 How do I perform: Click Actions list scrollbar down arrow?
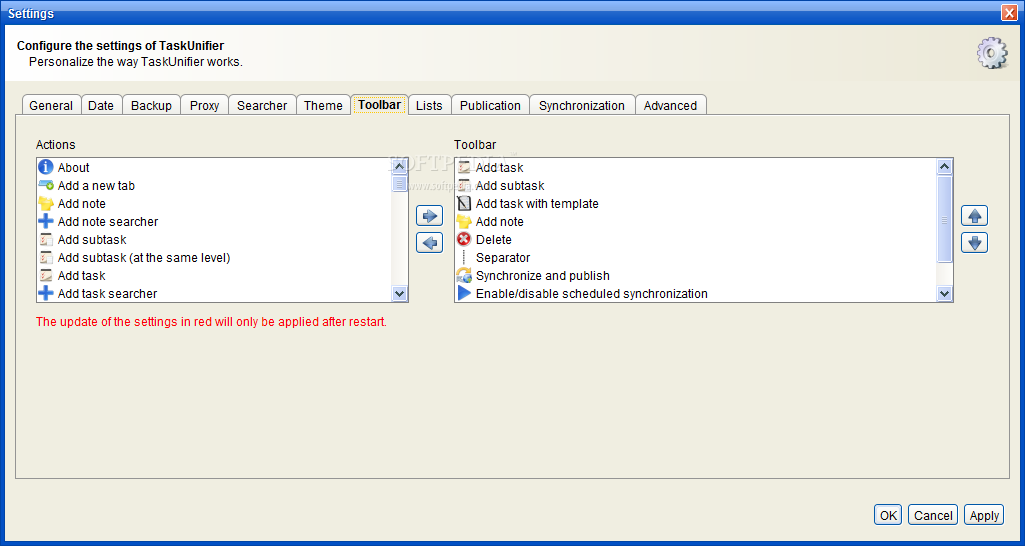[x=400, y=294]
